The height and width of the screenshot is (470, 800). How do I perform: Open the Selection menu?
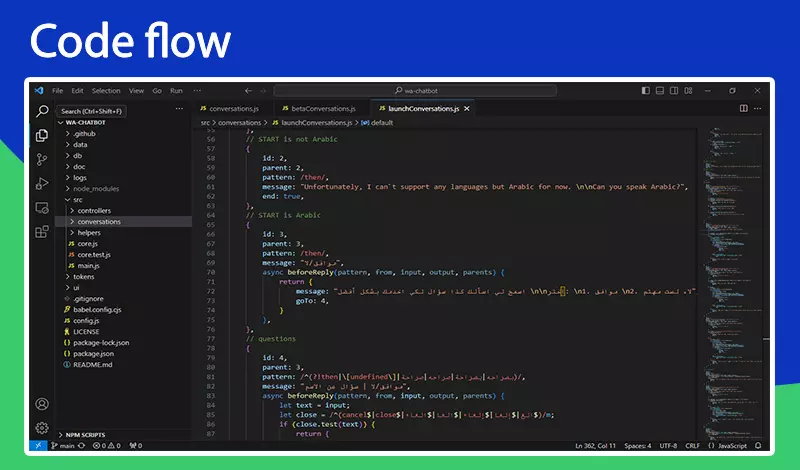(106, 90)
